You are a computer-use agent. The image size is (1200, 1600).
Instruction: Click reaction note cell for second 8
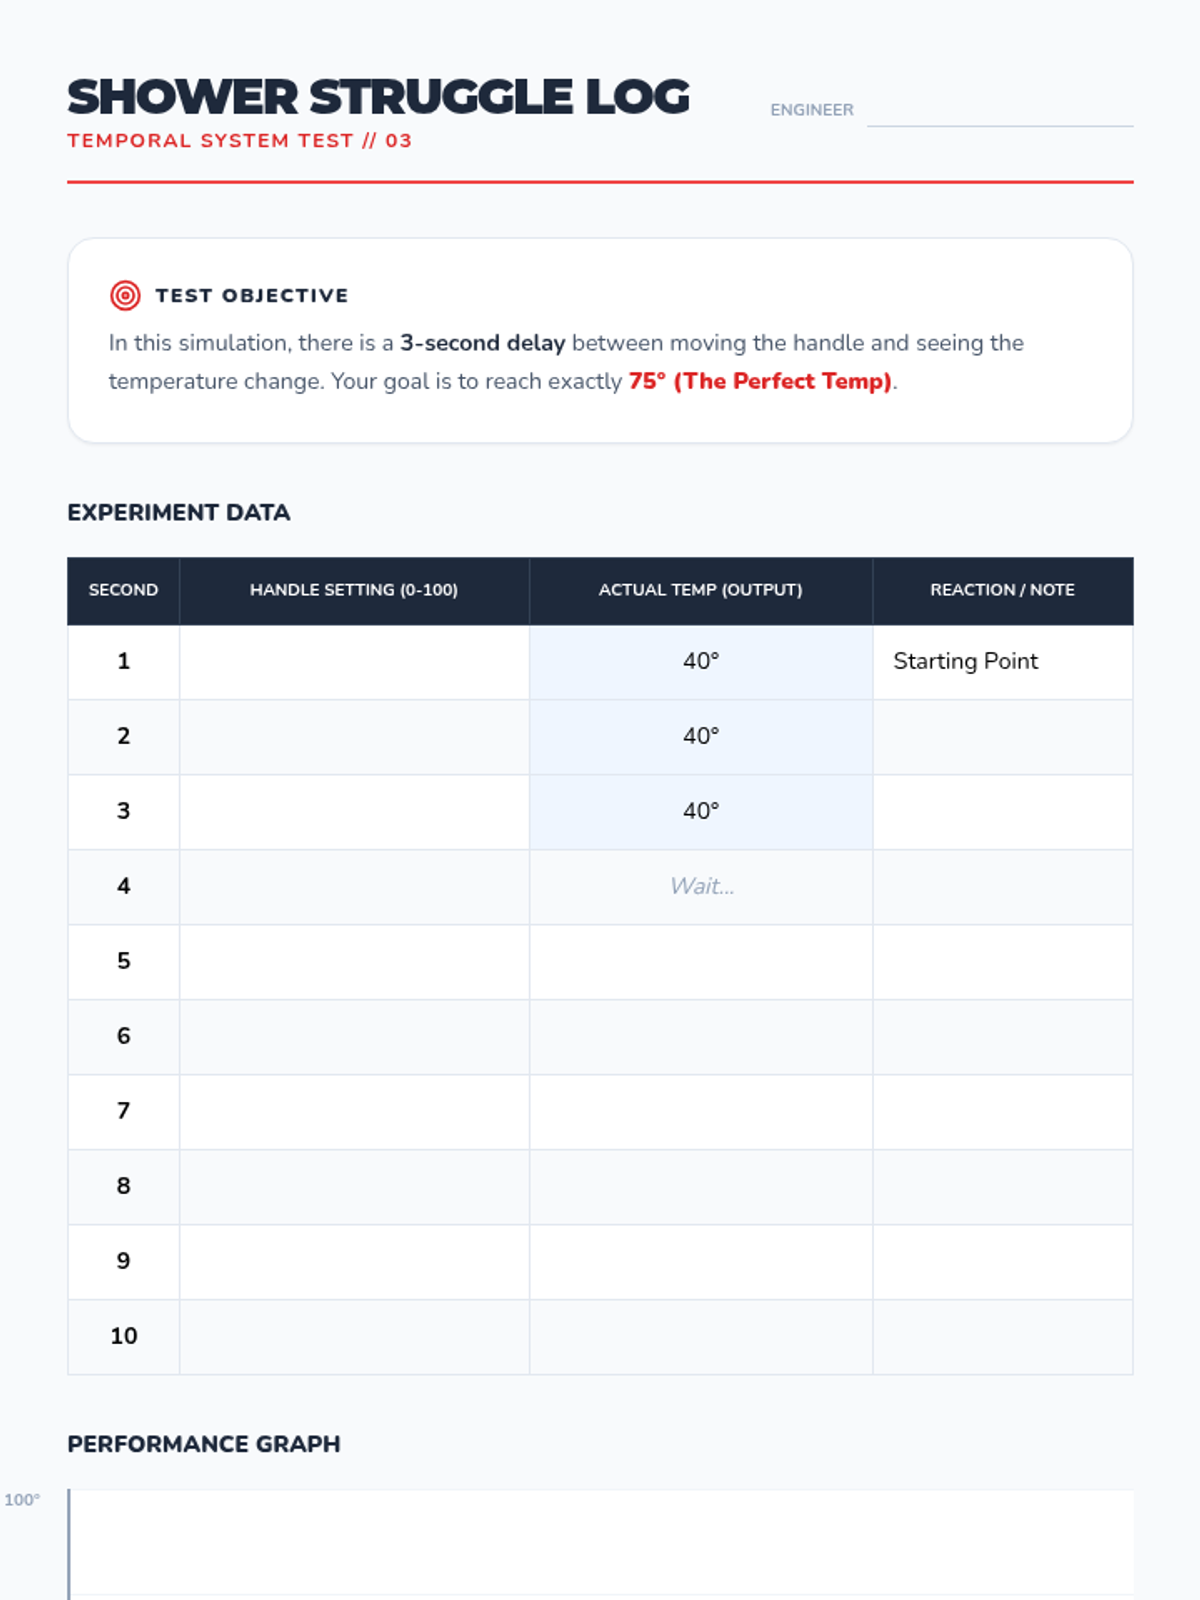1002,1187
